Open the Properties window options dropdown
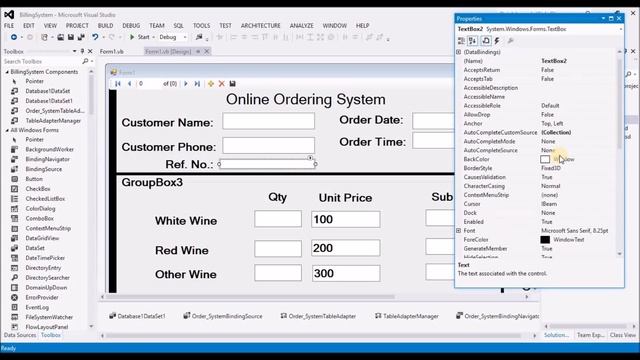The image size is (640, 360). pyautogui.click(x=603, y=19)
